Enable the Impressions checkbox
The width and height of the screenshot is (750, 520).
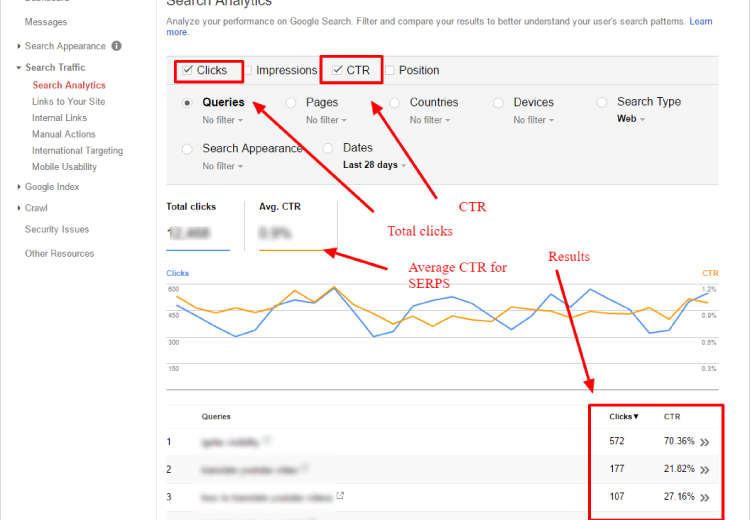point(247,70)
